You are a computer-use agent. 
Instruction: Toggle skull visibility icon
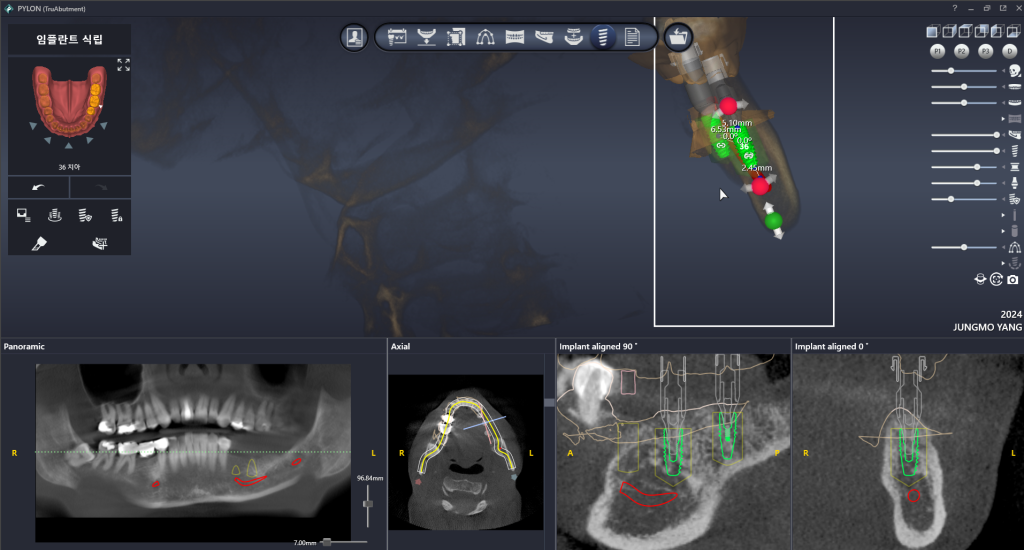1015,71
